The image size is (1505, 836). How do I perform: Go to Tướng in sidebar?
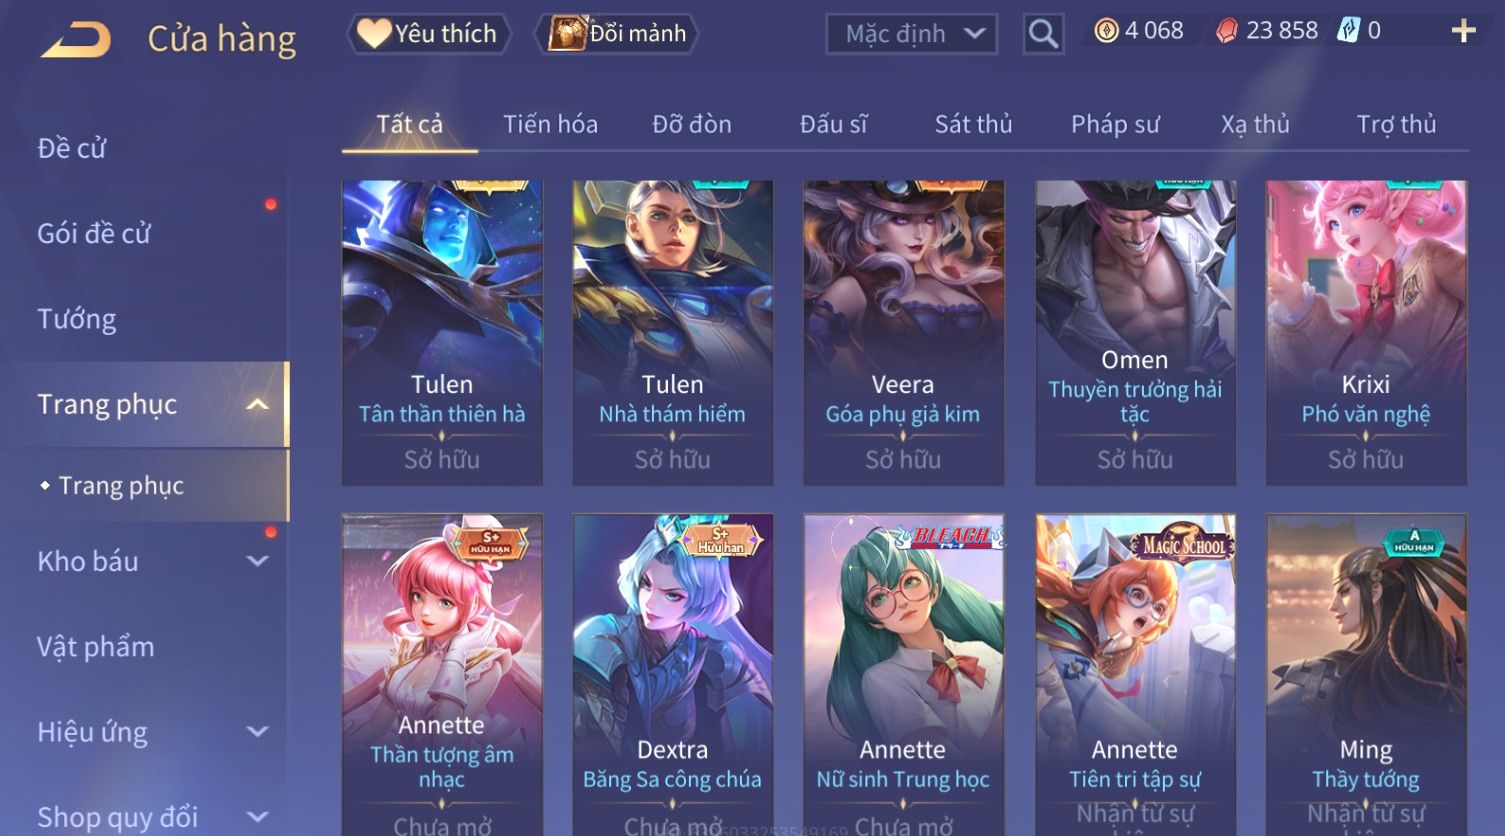tap(76, 319)
